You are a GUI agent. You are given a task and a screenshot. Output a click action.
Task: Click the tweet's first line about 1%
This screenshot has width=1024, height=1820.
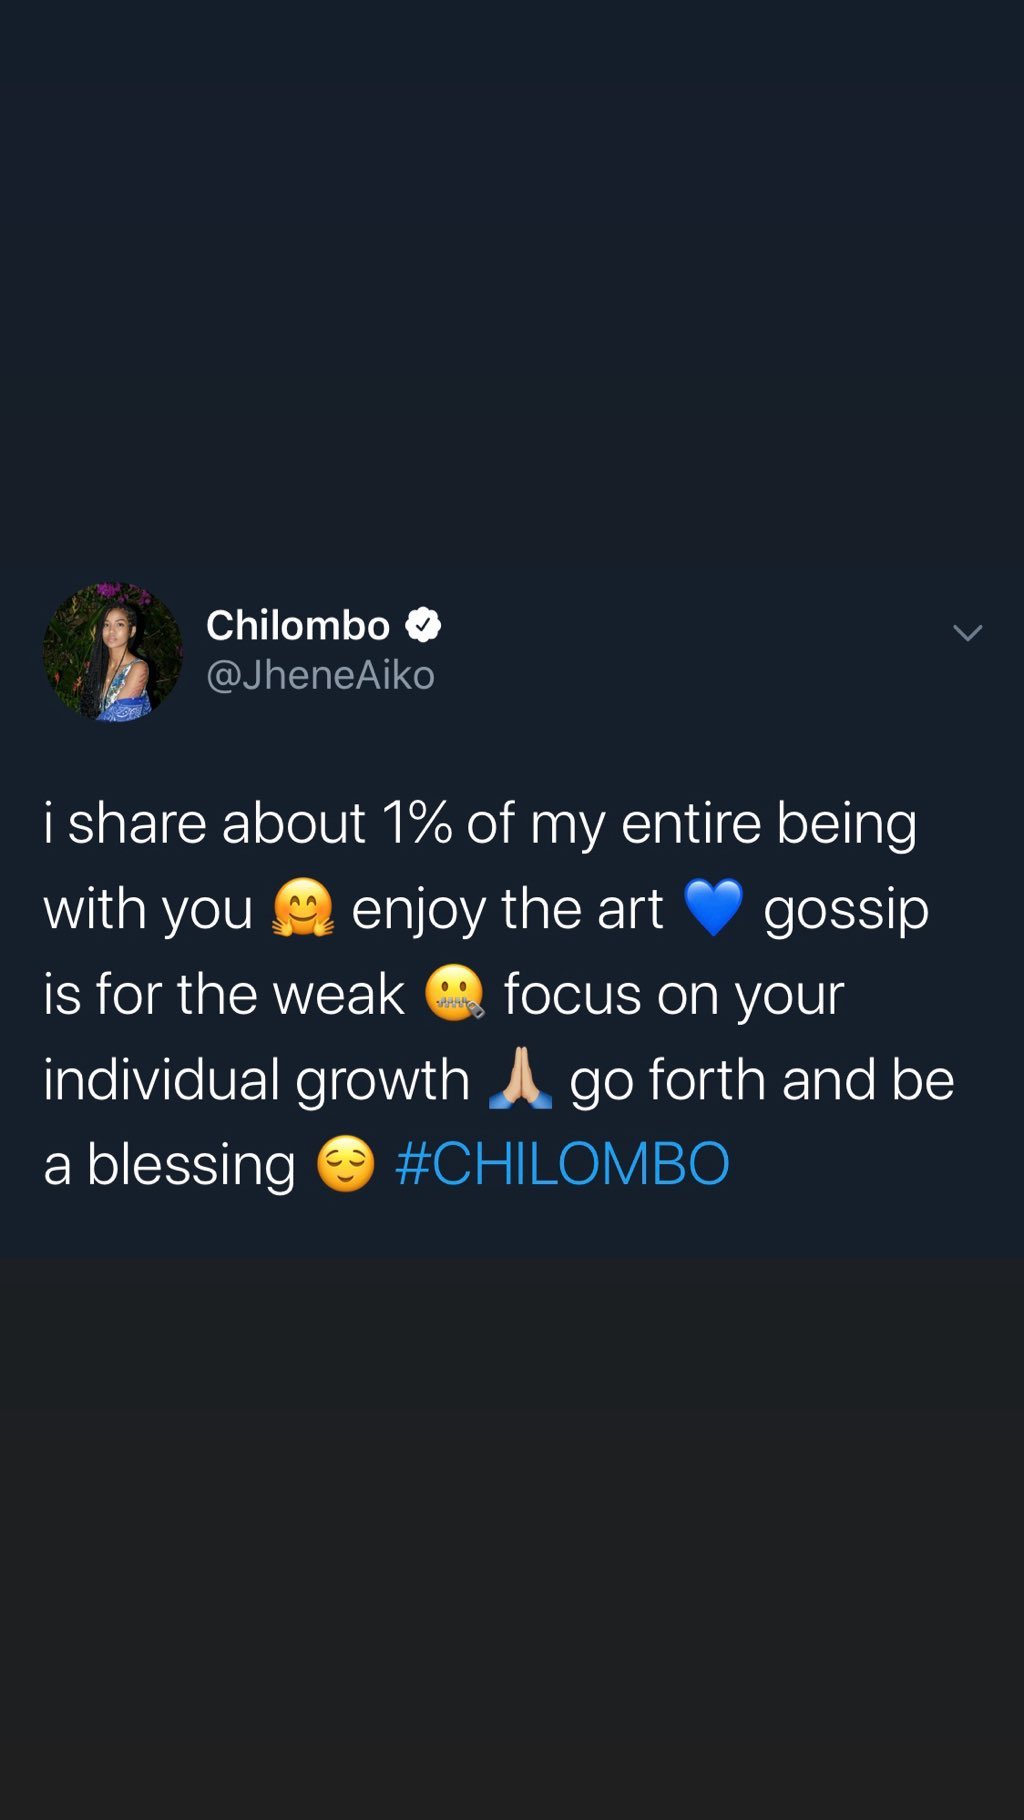[x=480, y=824]
